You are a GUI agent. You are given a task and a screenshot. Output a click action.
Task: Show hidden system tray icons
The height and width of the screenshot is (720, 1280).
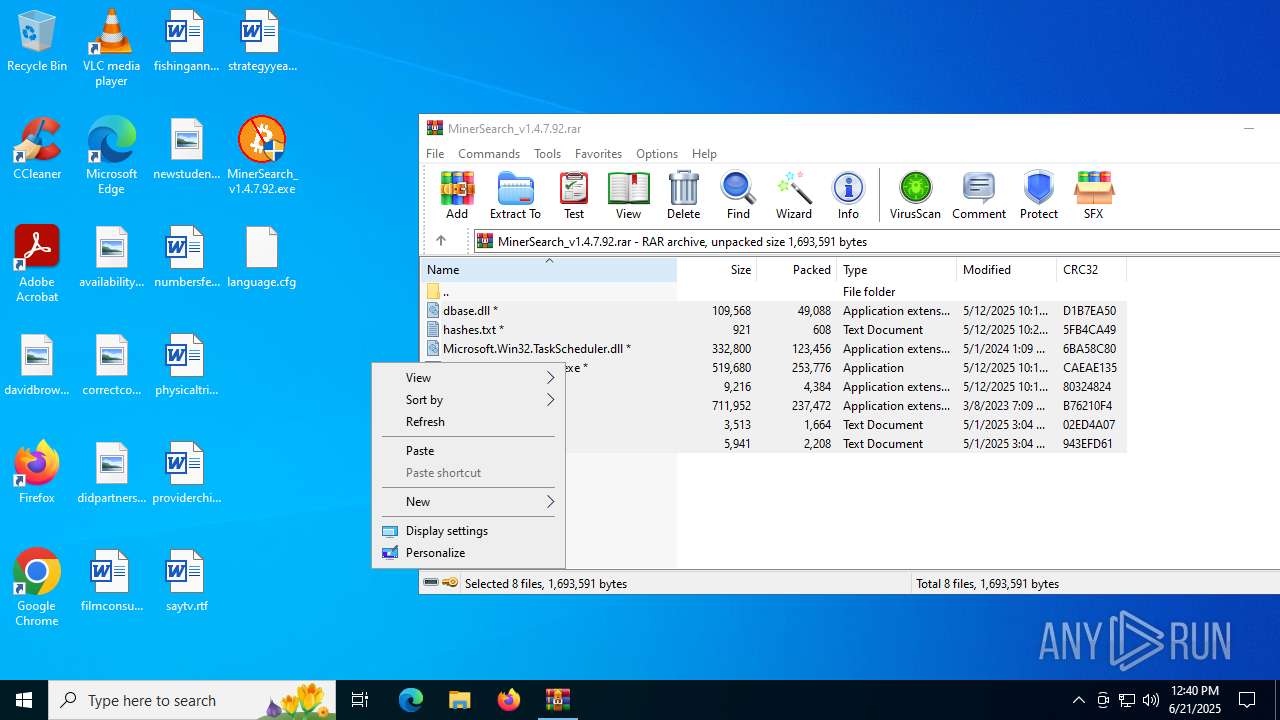1079,700
